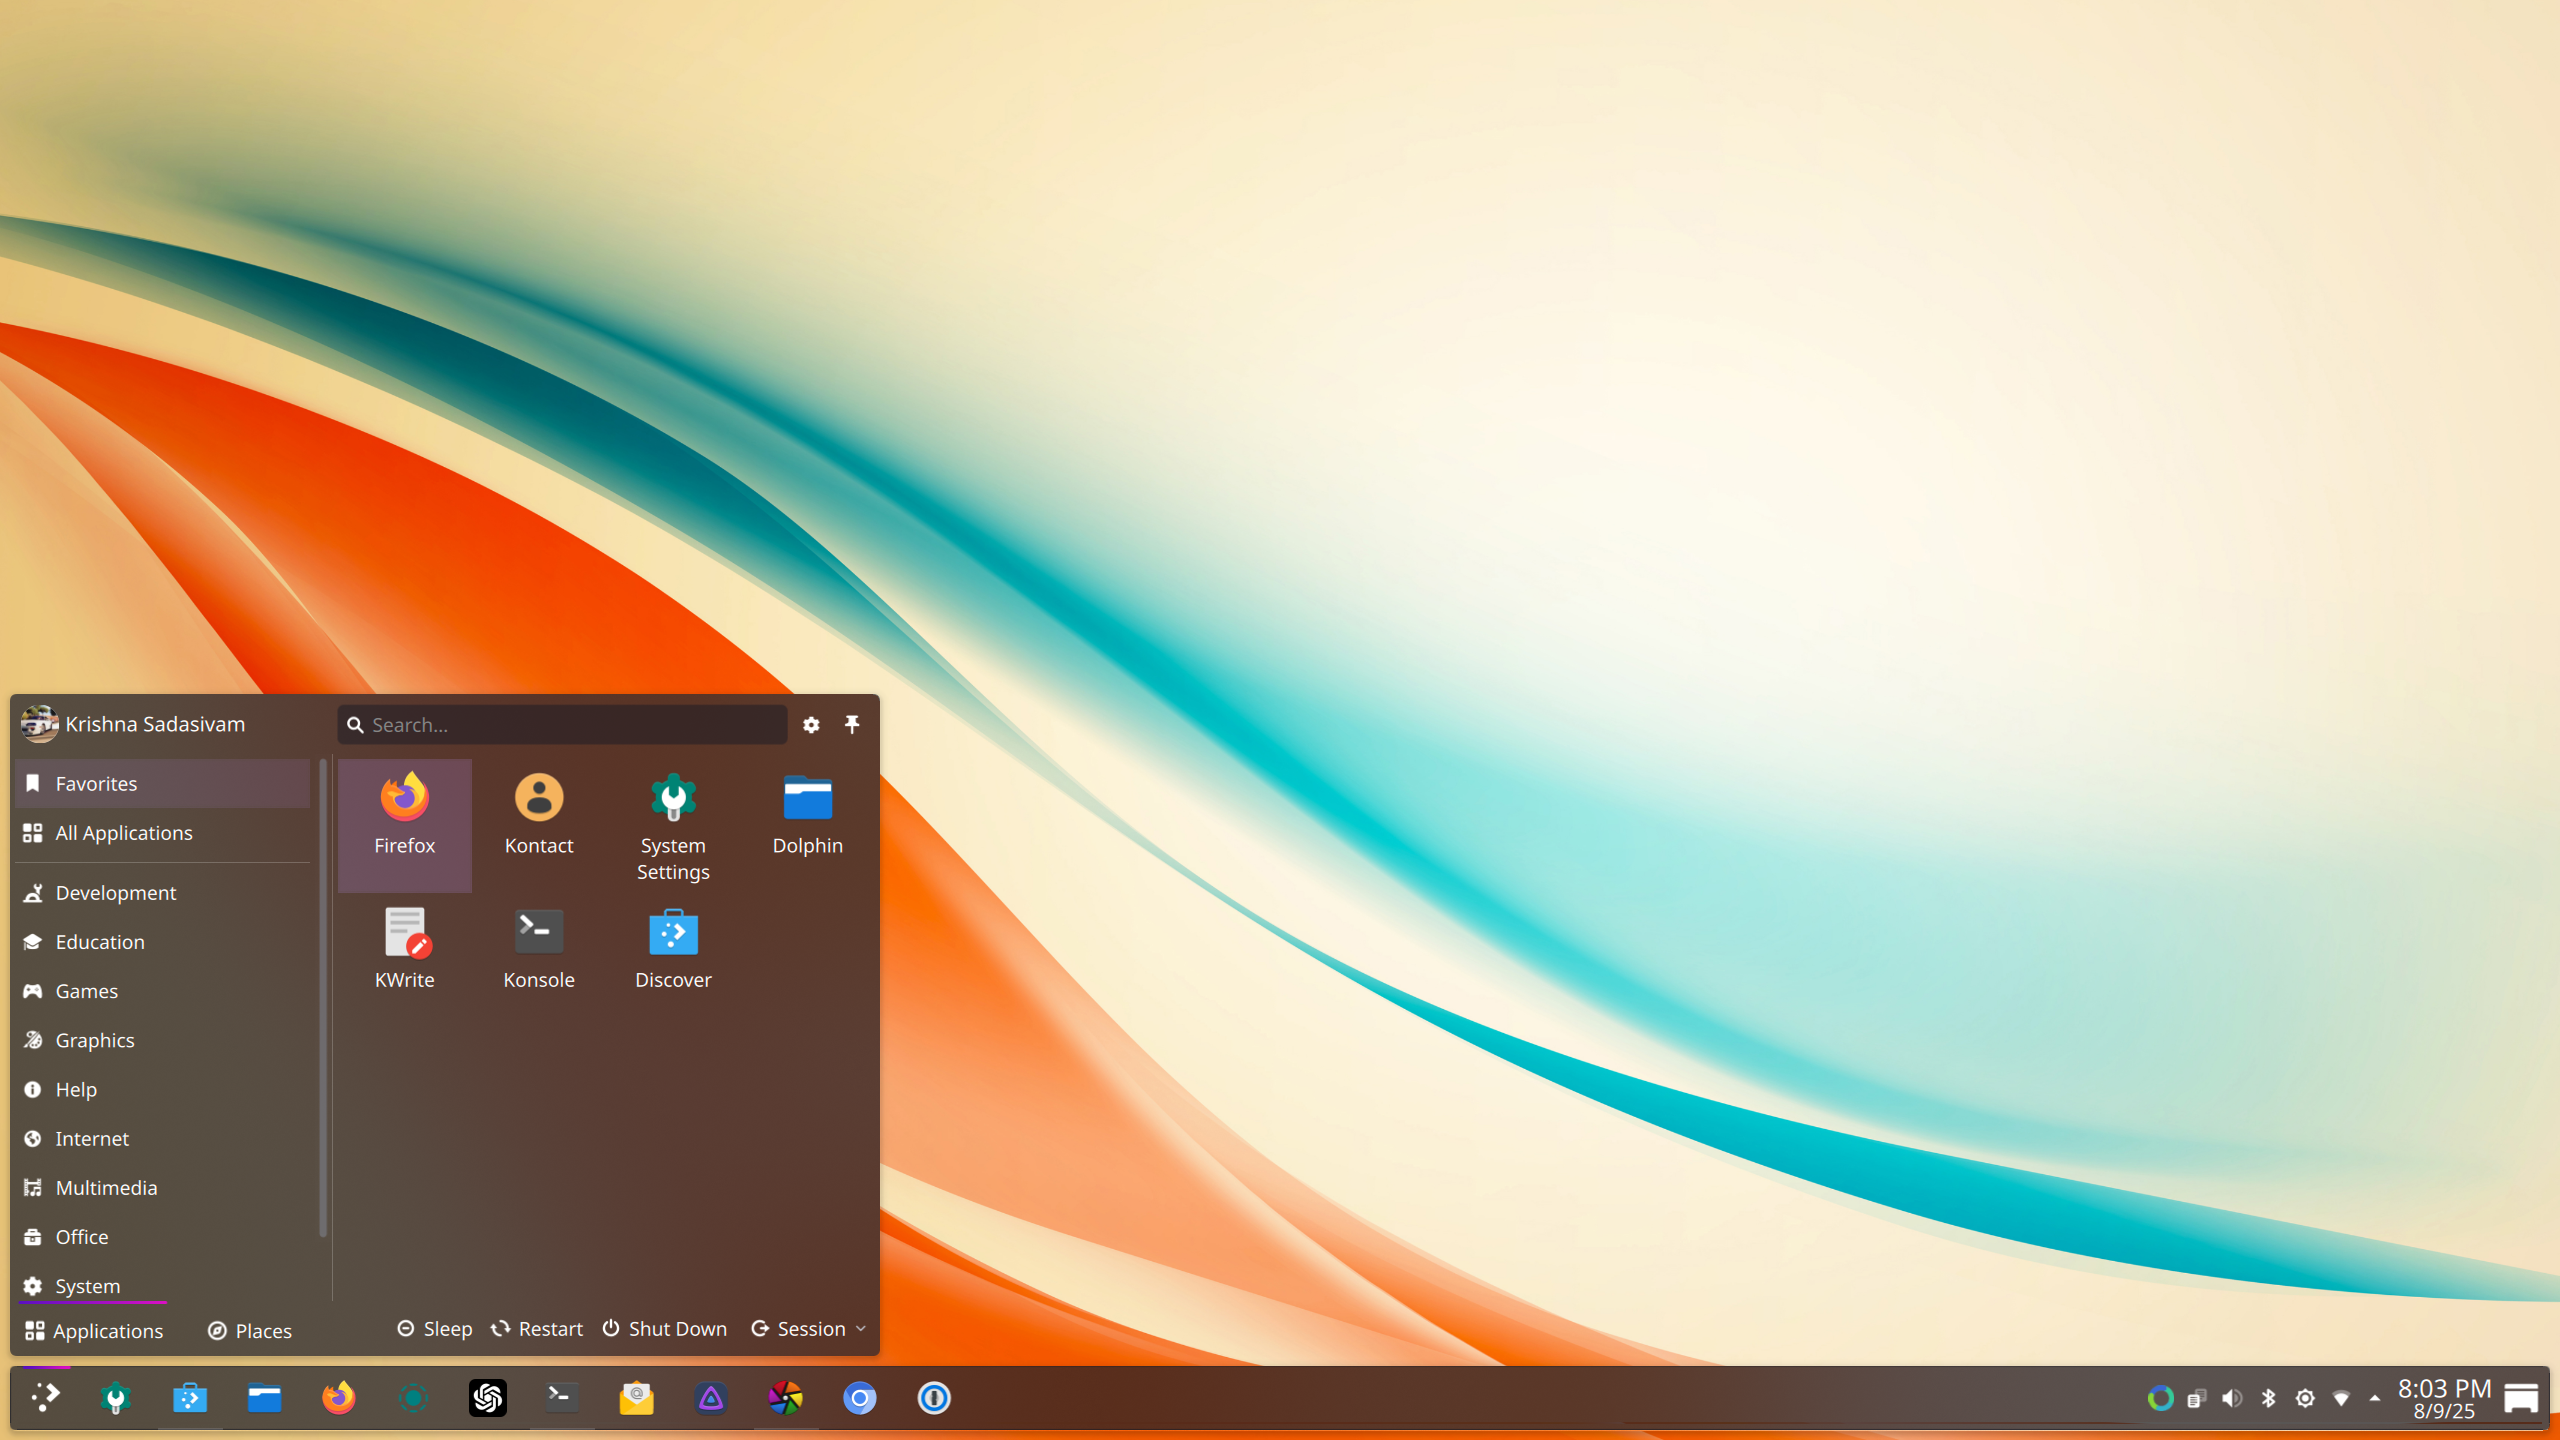Click the Peek at Desktop button

point(2521,1398)
